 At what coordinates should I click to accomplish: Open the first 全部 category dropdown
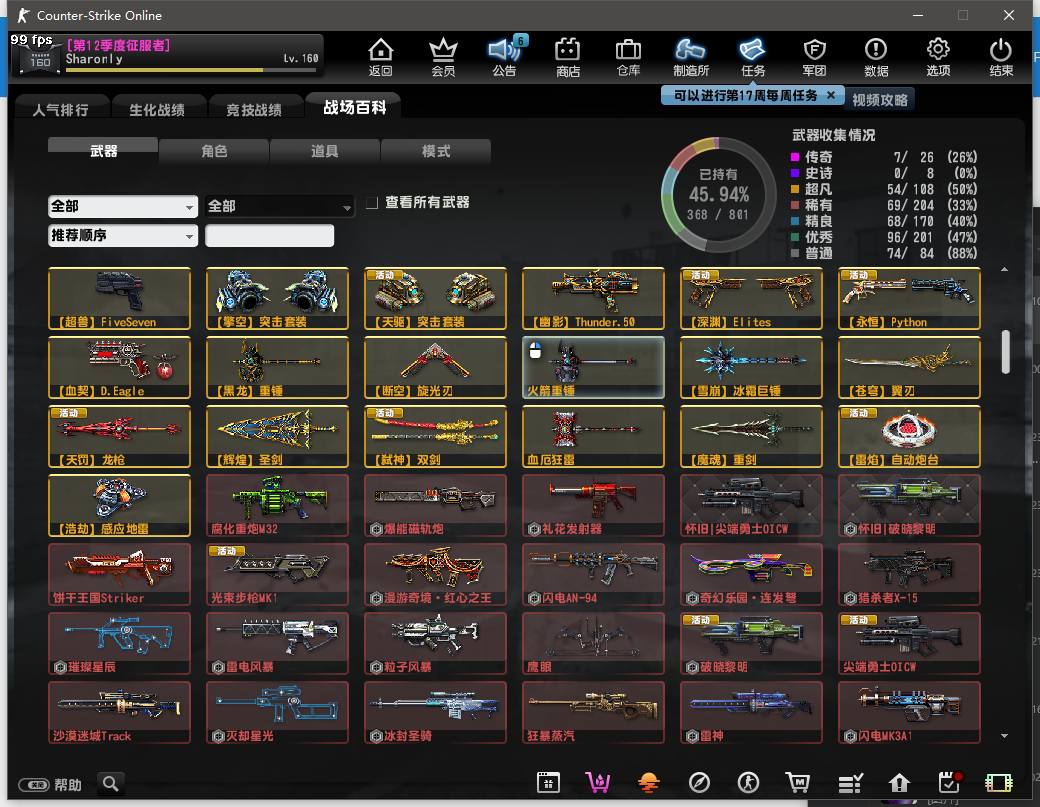pyautogui.click(x=123, y=206)
